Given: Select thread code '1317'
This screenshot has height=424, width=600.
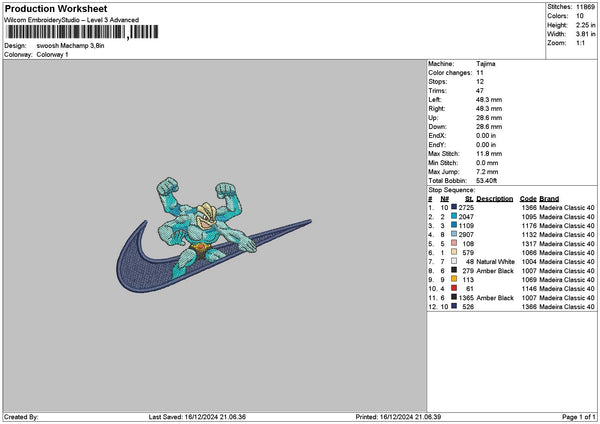Looking at the screenshot, I should point(529,244).
